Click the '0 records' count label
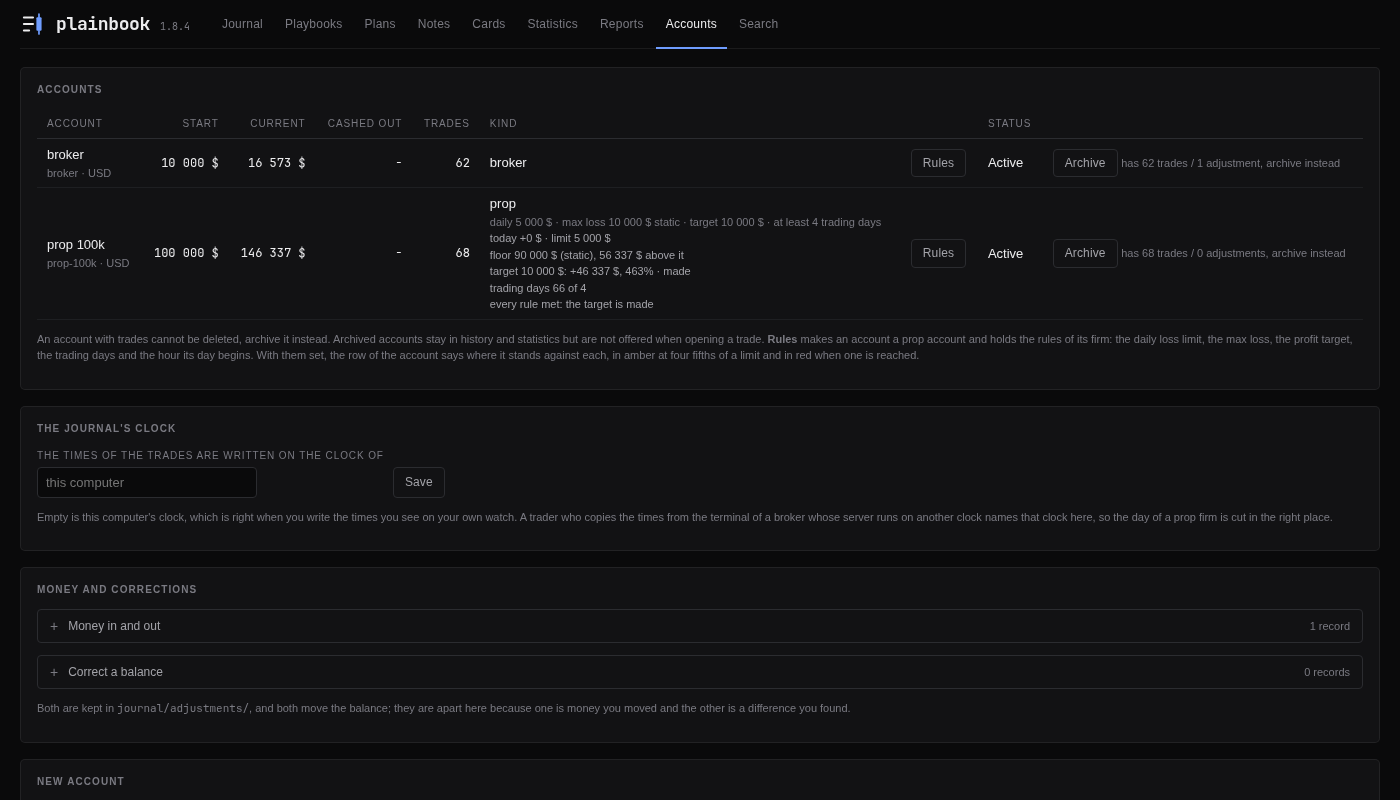The height and width of the screenshot is (800, 1400). [1327, 672]
